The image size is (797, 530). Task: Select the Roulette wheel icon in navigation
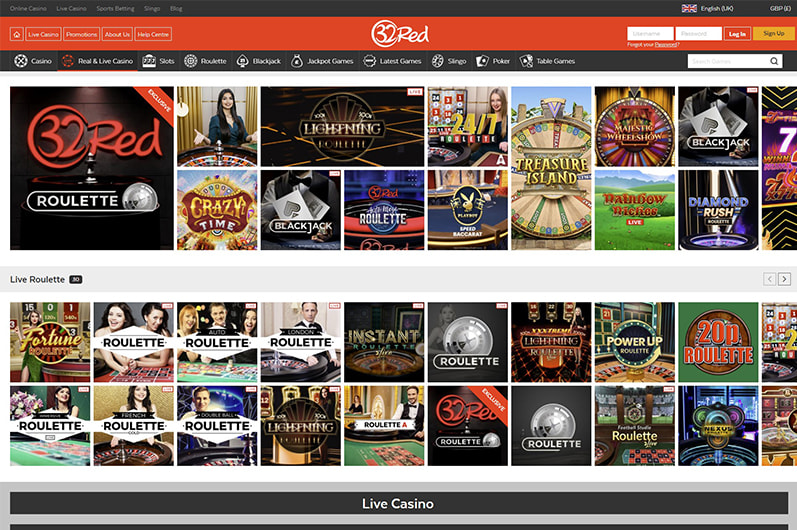tap(191, 61)
